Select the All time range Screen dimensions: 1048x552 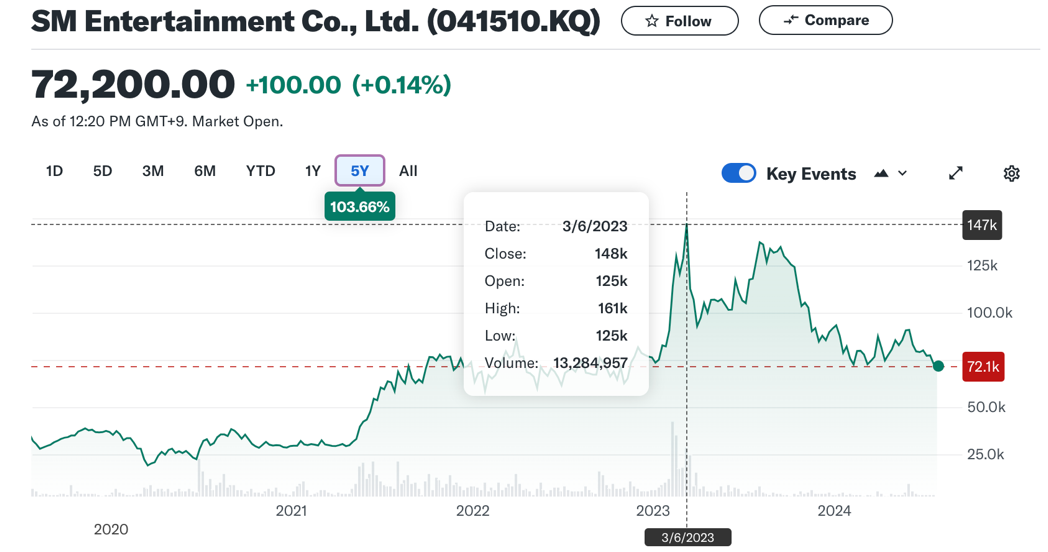tap(408, 171)
